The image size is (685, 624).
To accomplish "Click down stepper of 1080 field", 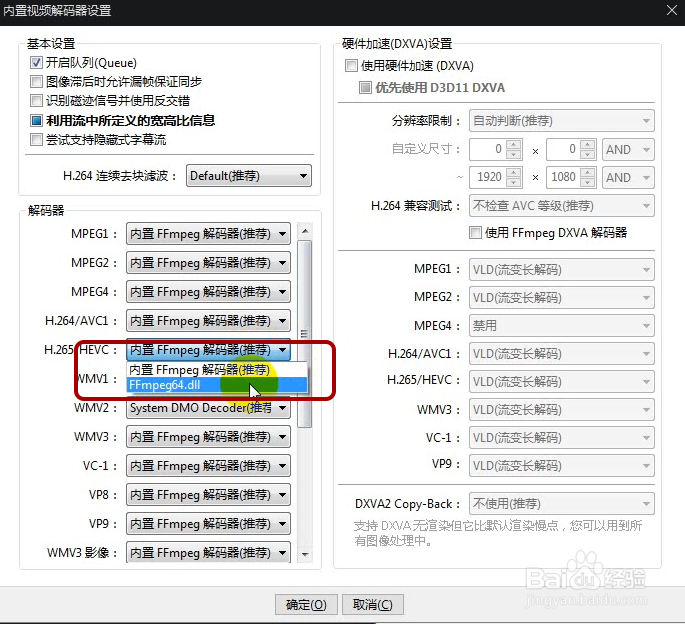I will click(x=588, y=182).
